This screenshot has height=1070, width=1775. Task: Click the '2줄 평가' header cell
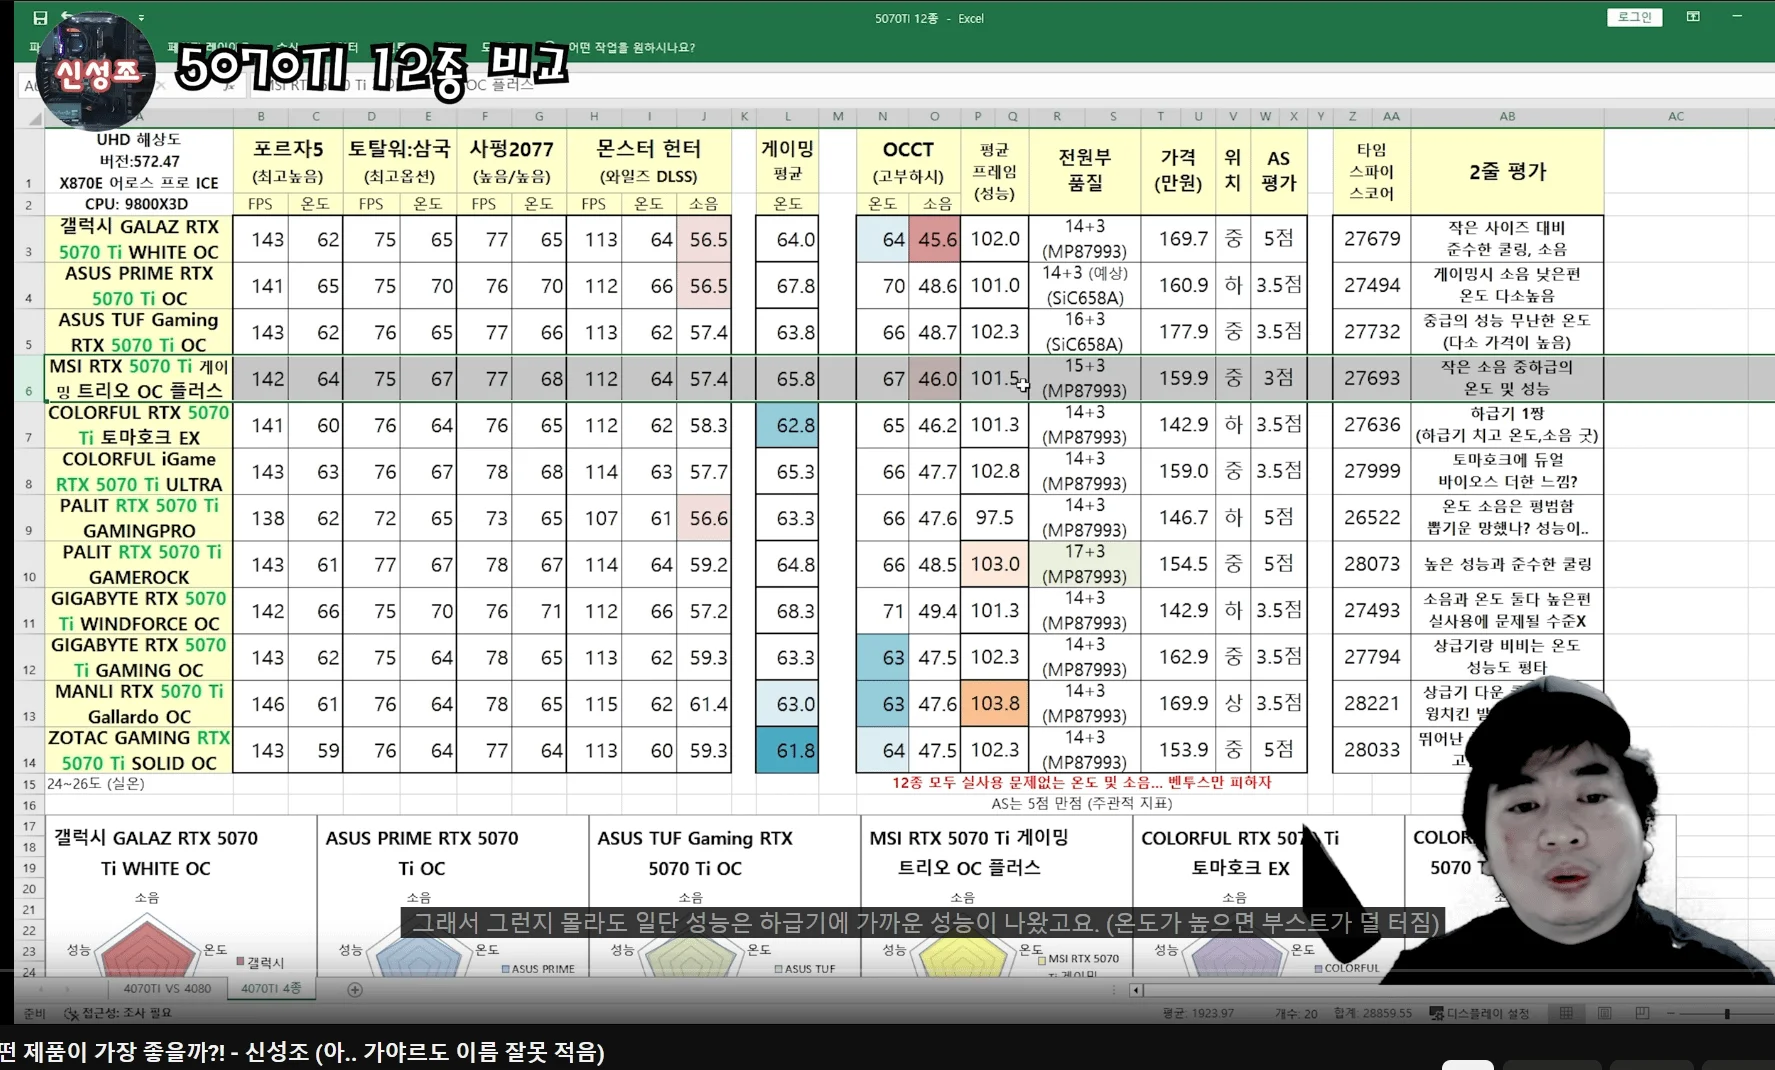tap(1507, 170)
